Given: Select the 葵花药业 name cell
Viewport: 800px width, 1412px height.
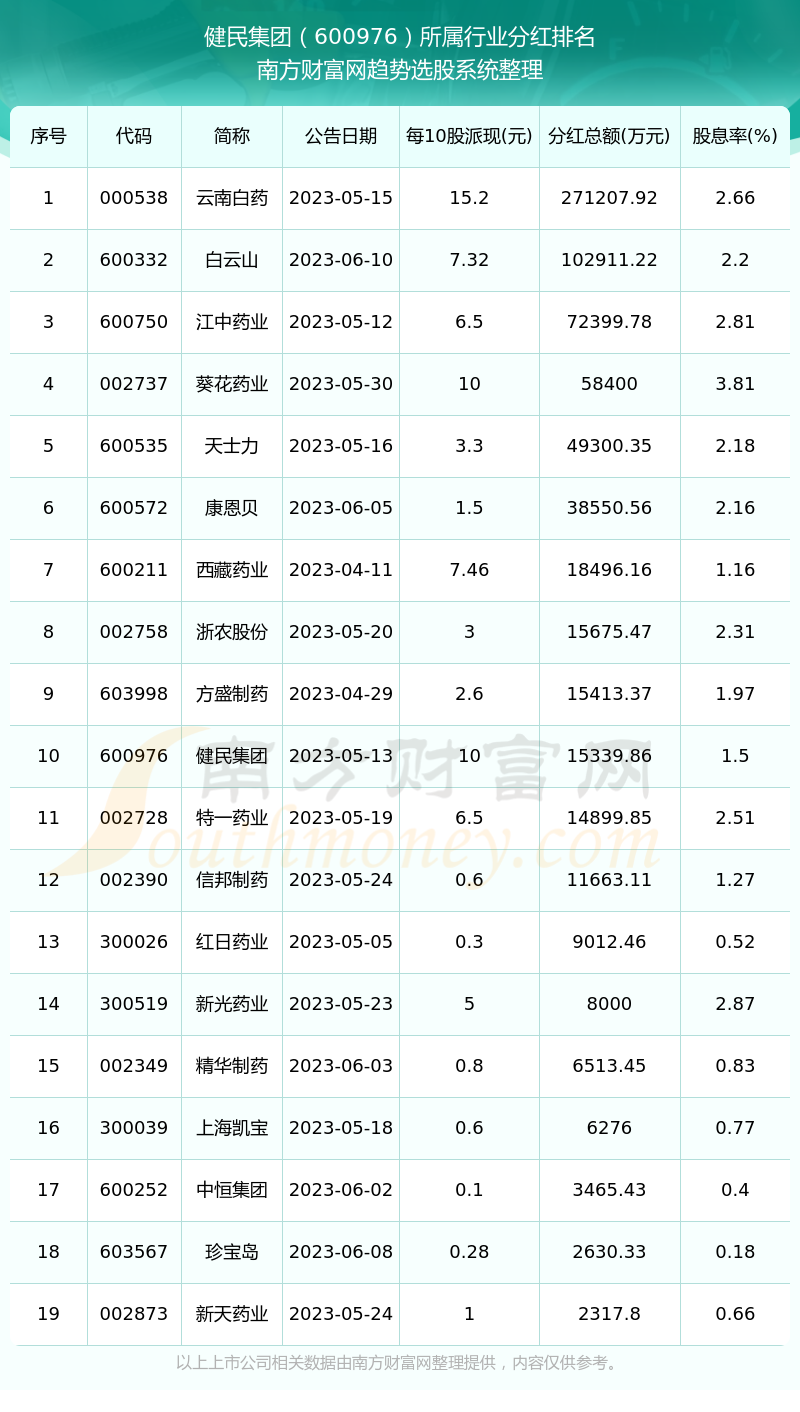Looking at the screenshot, I should pos(232,384).
